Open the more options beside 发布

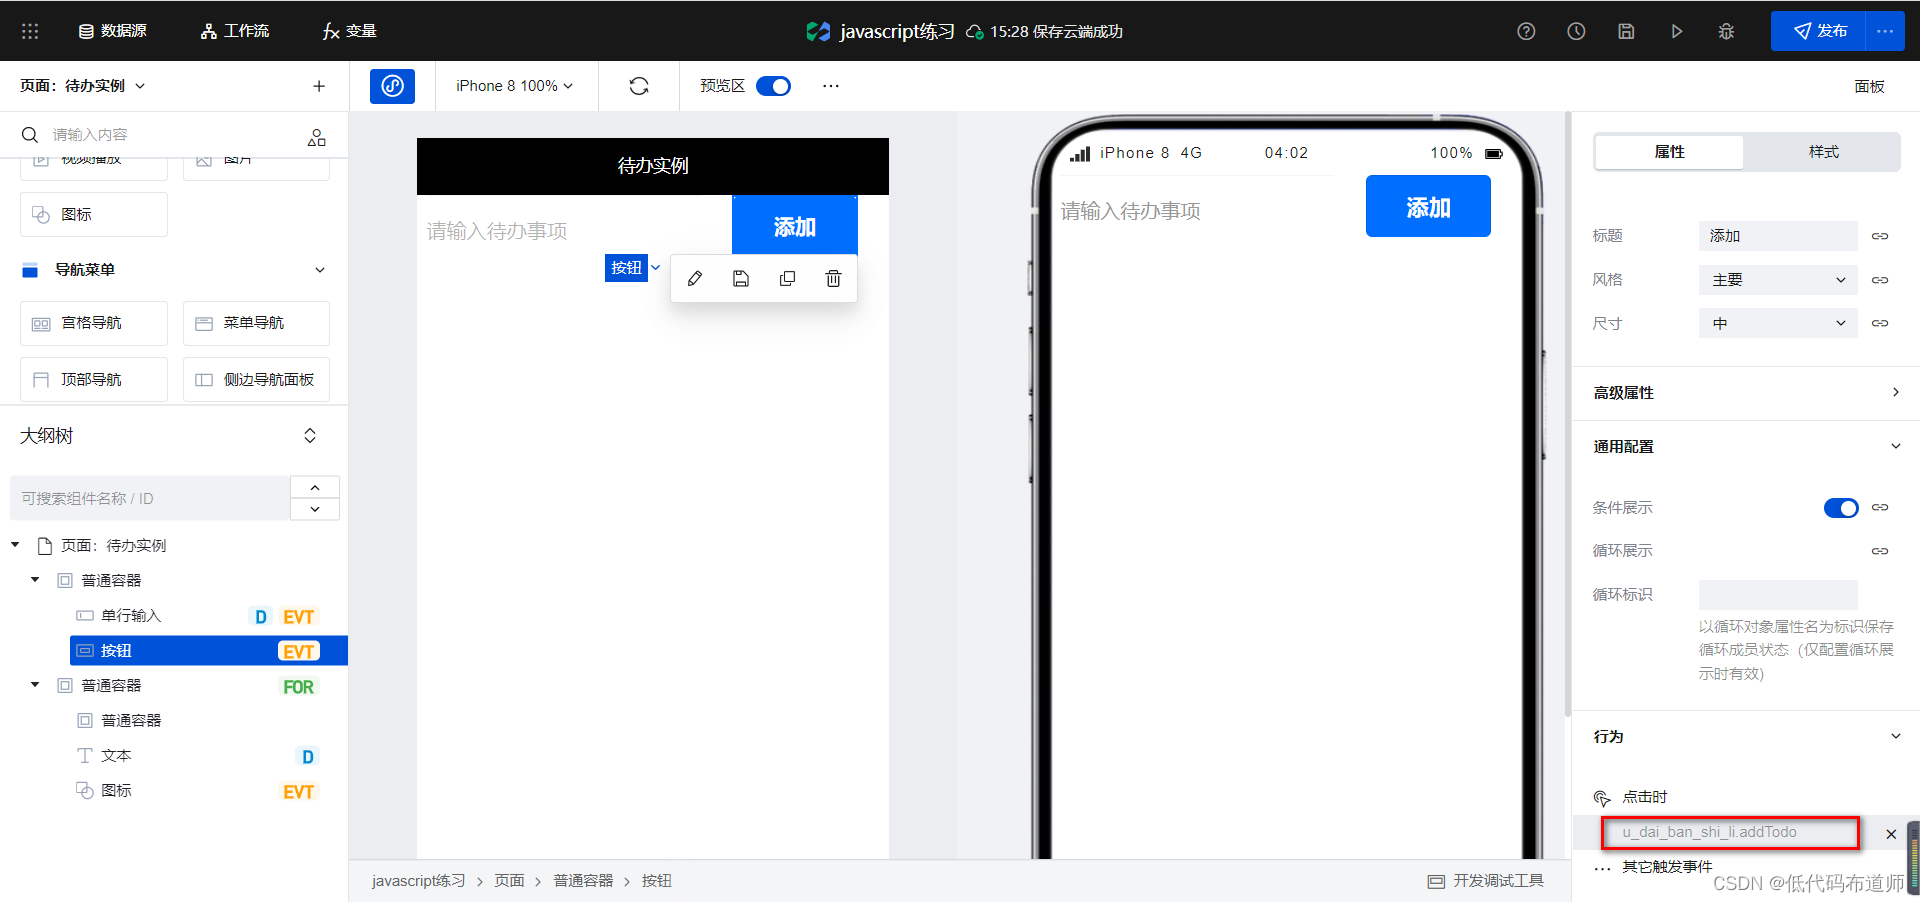(x=1885, y=31)
